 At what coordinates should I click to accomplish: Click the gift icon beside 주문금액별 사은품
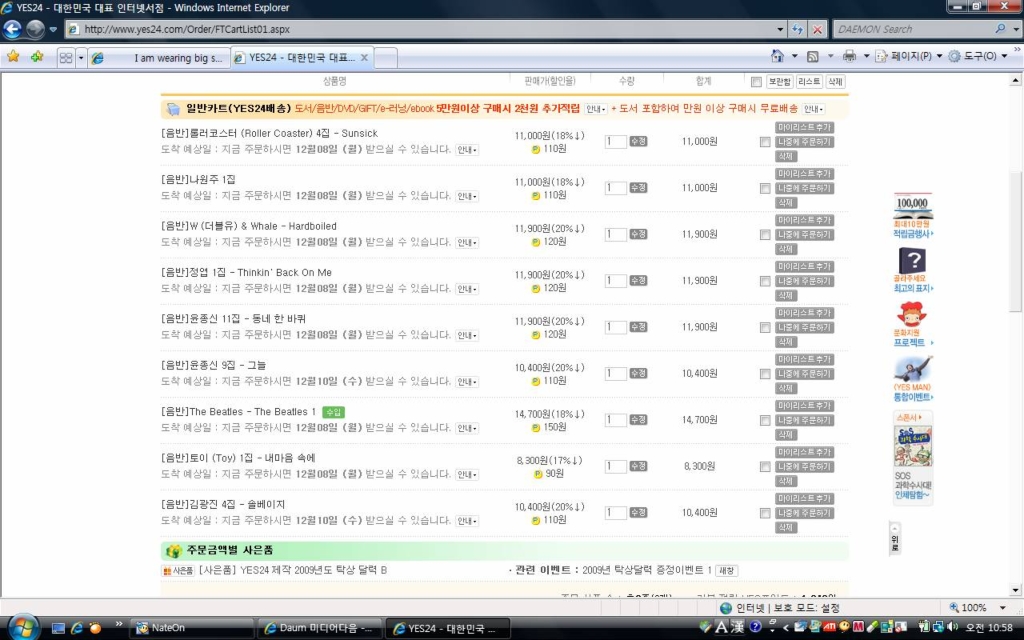point(174,551)
